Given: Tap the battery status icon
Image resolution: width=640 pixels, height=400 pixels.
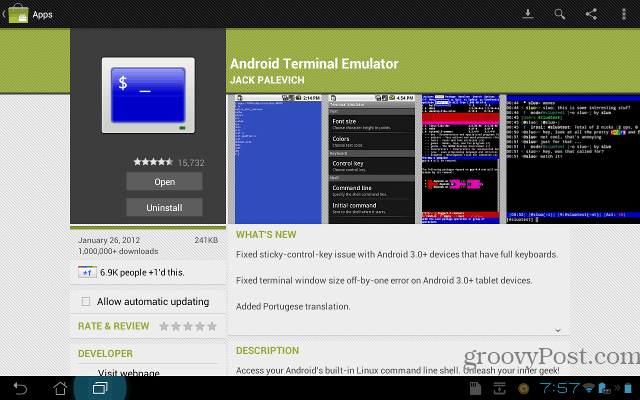Looking at the screenshot, I should 628,388.
